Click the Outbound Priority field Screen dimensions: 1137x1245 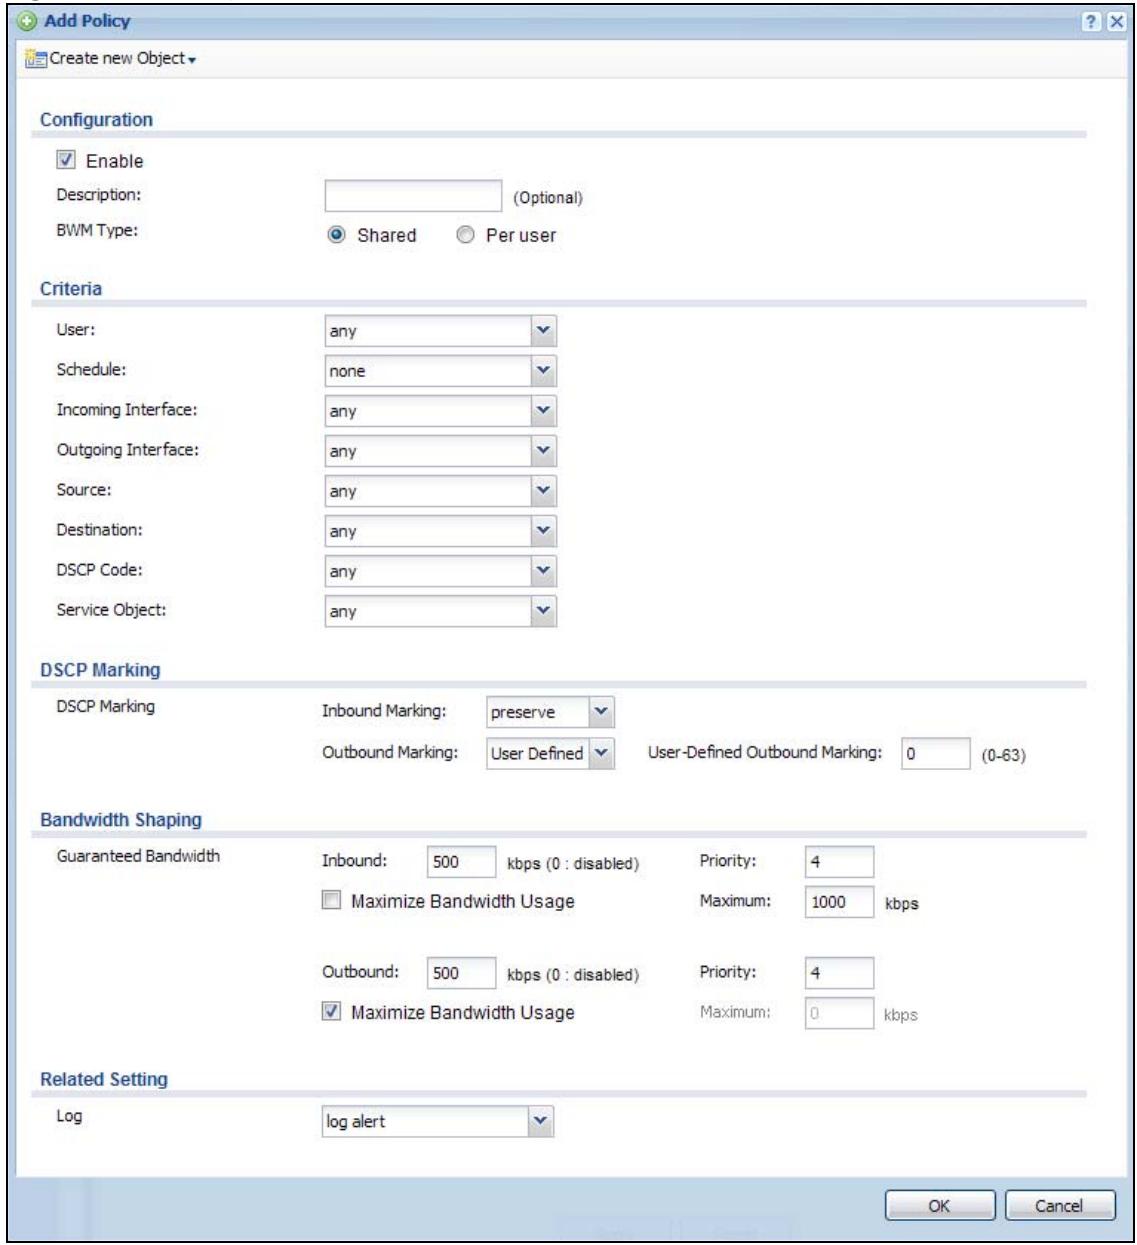click(x=839, y=973)
